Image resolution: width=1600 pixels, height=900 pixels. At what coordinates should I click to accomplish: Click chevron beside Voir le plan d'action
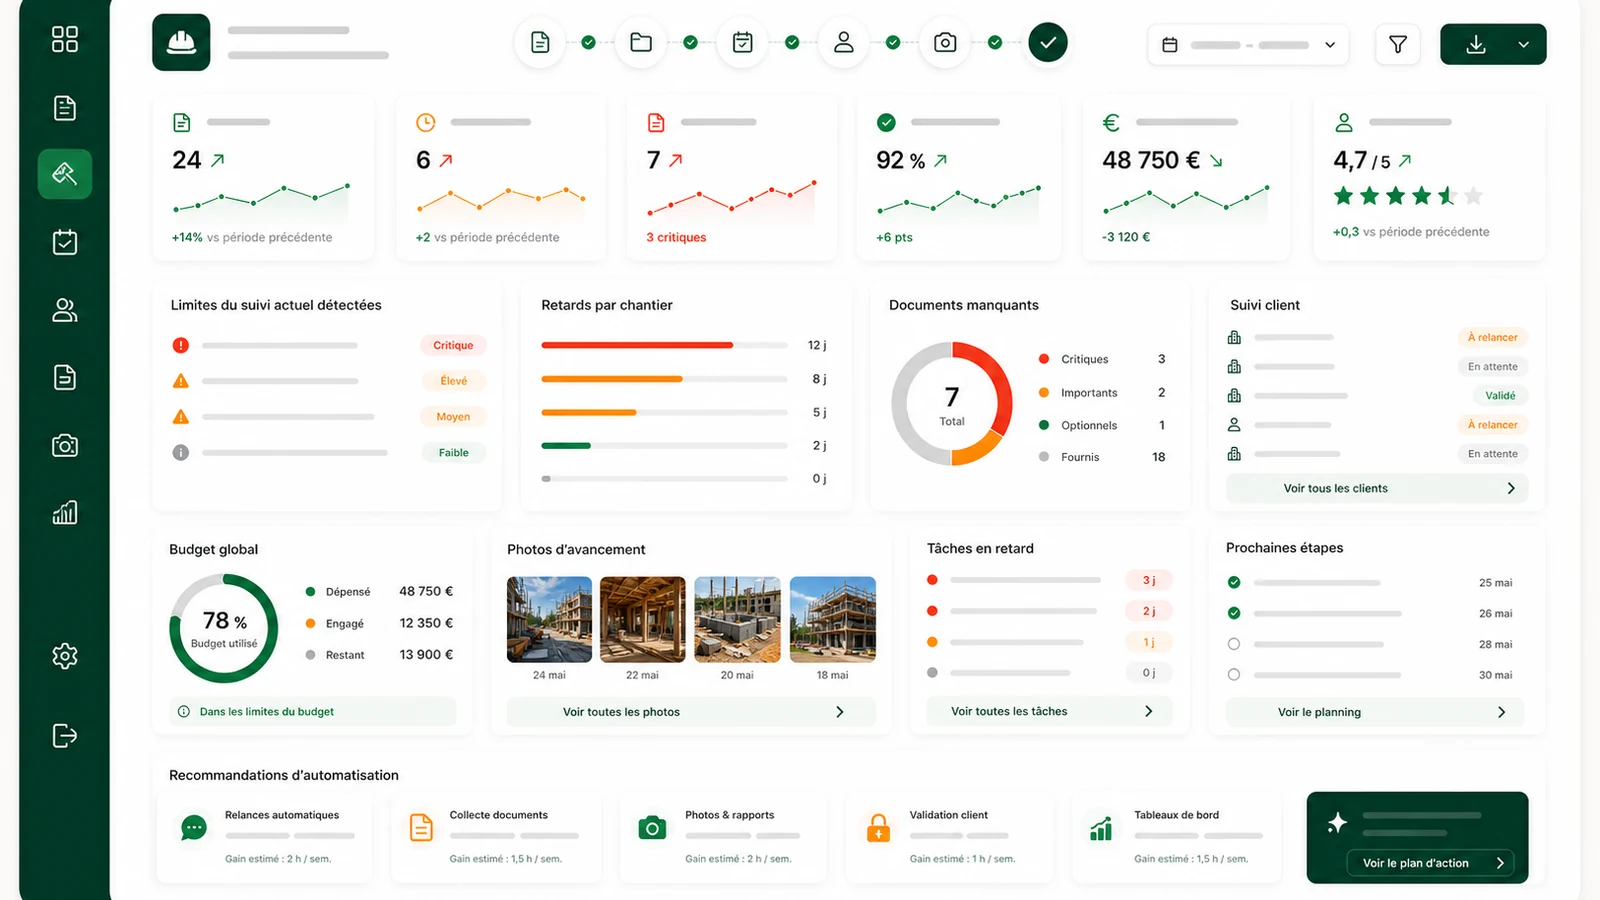pyautogui.click(x=1500, y=863)
